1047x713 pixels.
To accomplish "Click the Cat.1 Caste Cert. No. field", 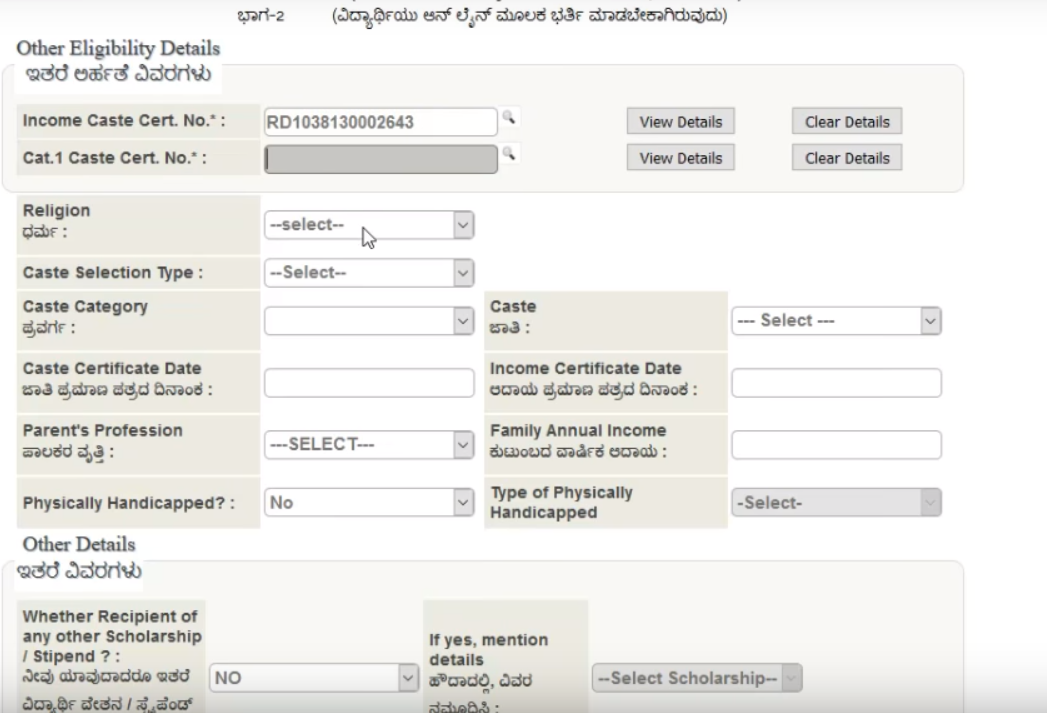I will 380,158.
